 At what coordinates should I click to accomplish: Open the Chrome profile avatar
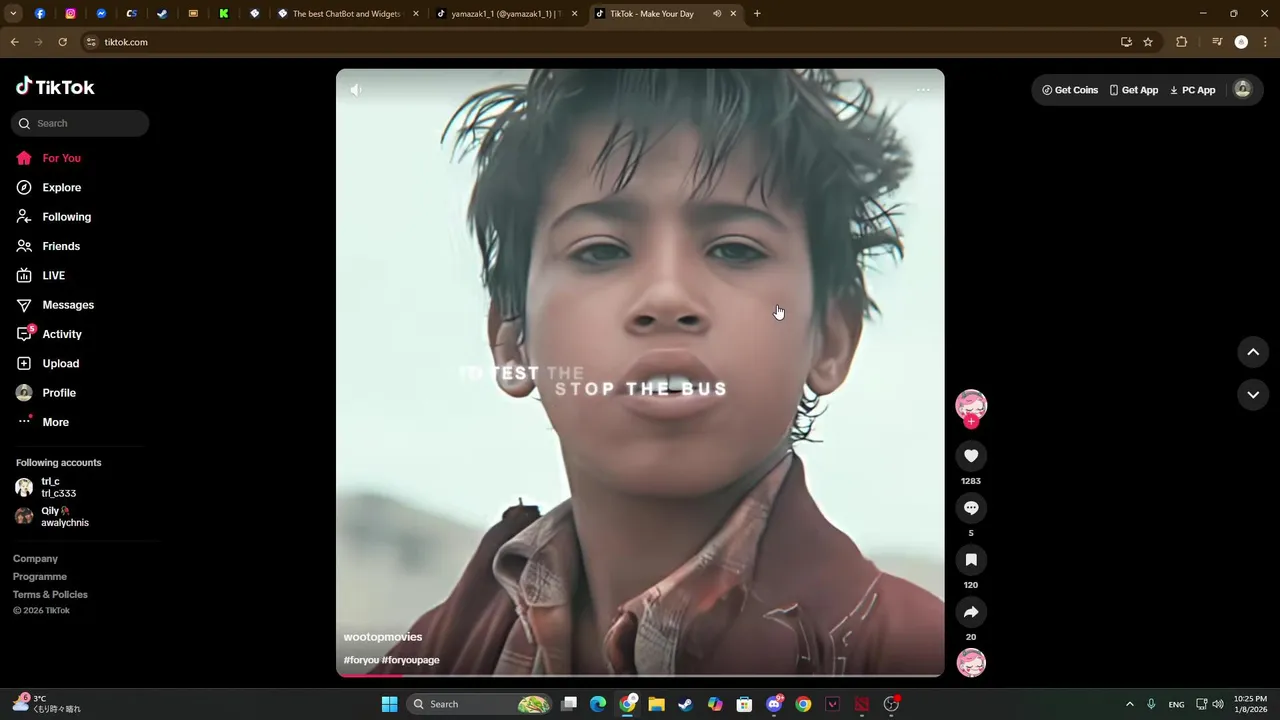[x=1241, y=42]
